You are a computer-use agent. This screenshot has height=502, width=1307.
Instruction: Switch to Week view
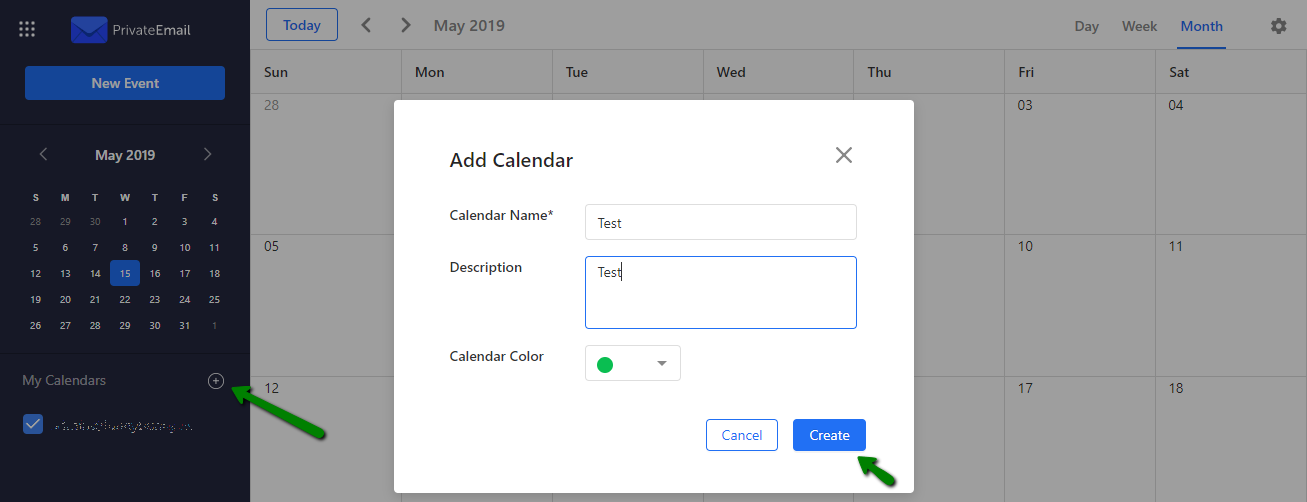(x=1139, y=26)
